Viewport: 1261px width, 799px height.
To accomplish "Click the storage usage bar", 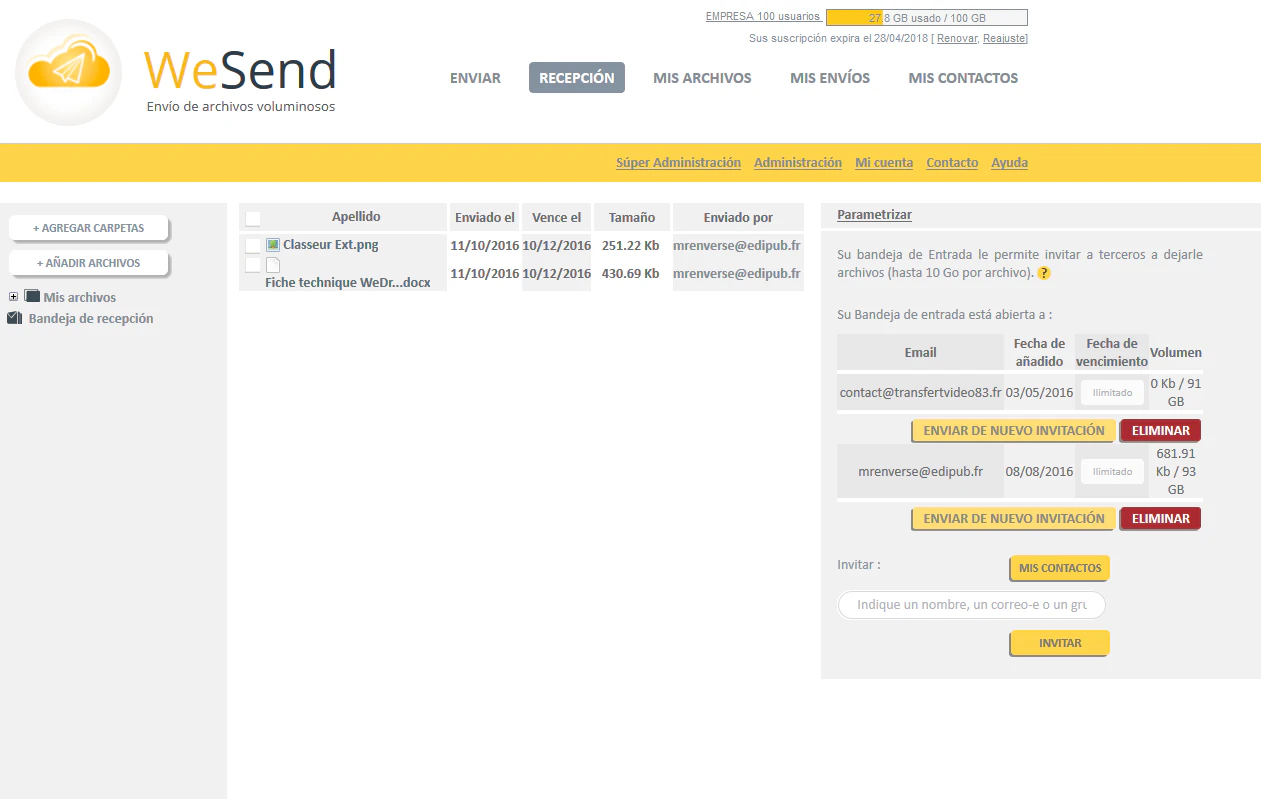I will [x=926, y=18].
